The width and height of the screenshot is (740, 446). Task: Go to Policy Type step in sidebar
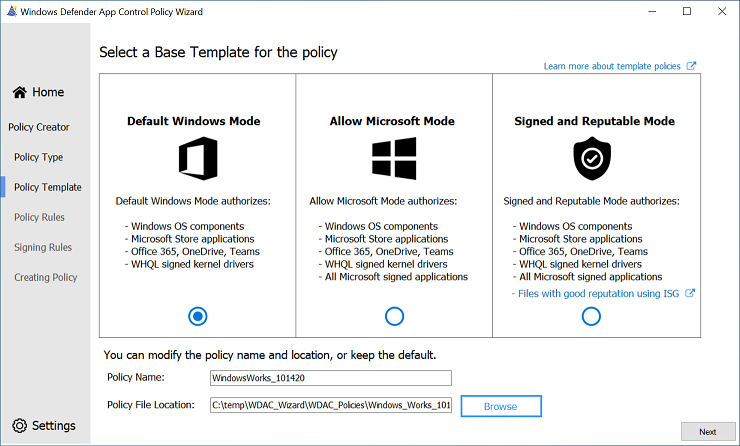(x=39, y=157)
